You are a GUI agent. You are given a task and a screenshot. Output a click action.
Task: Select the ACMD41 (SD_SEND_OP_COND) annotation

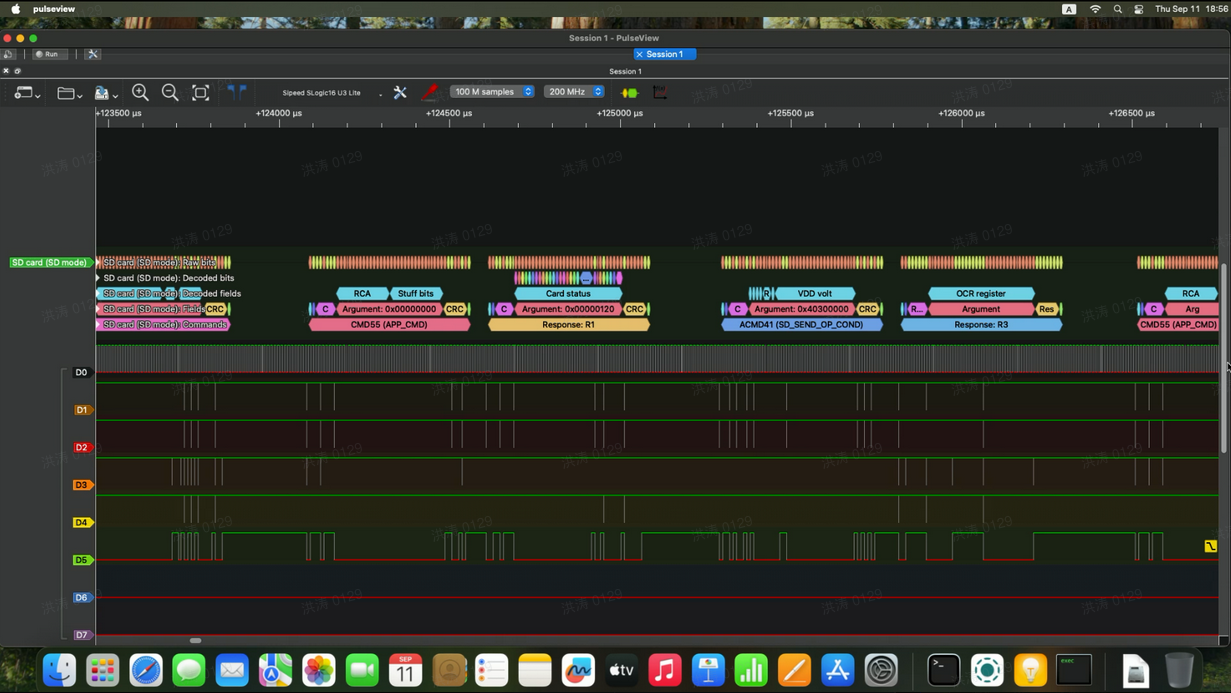(801, 325)
